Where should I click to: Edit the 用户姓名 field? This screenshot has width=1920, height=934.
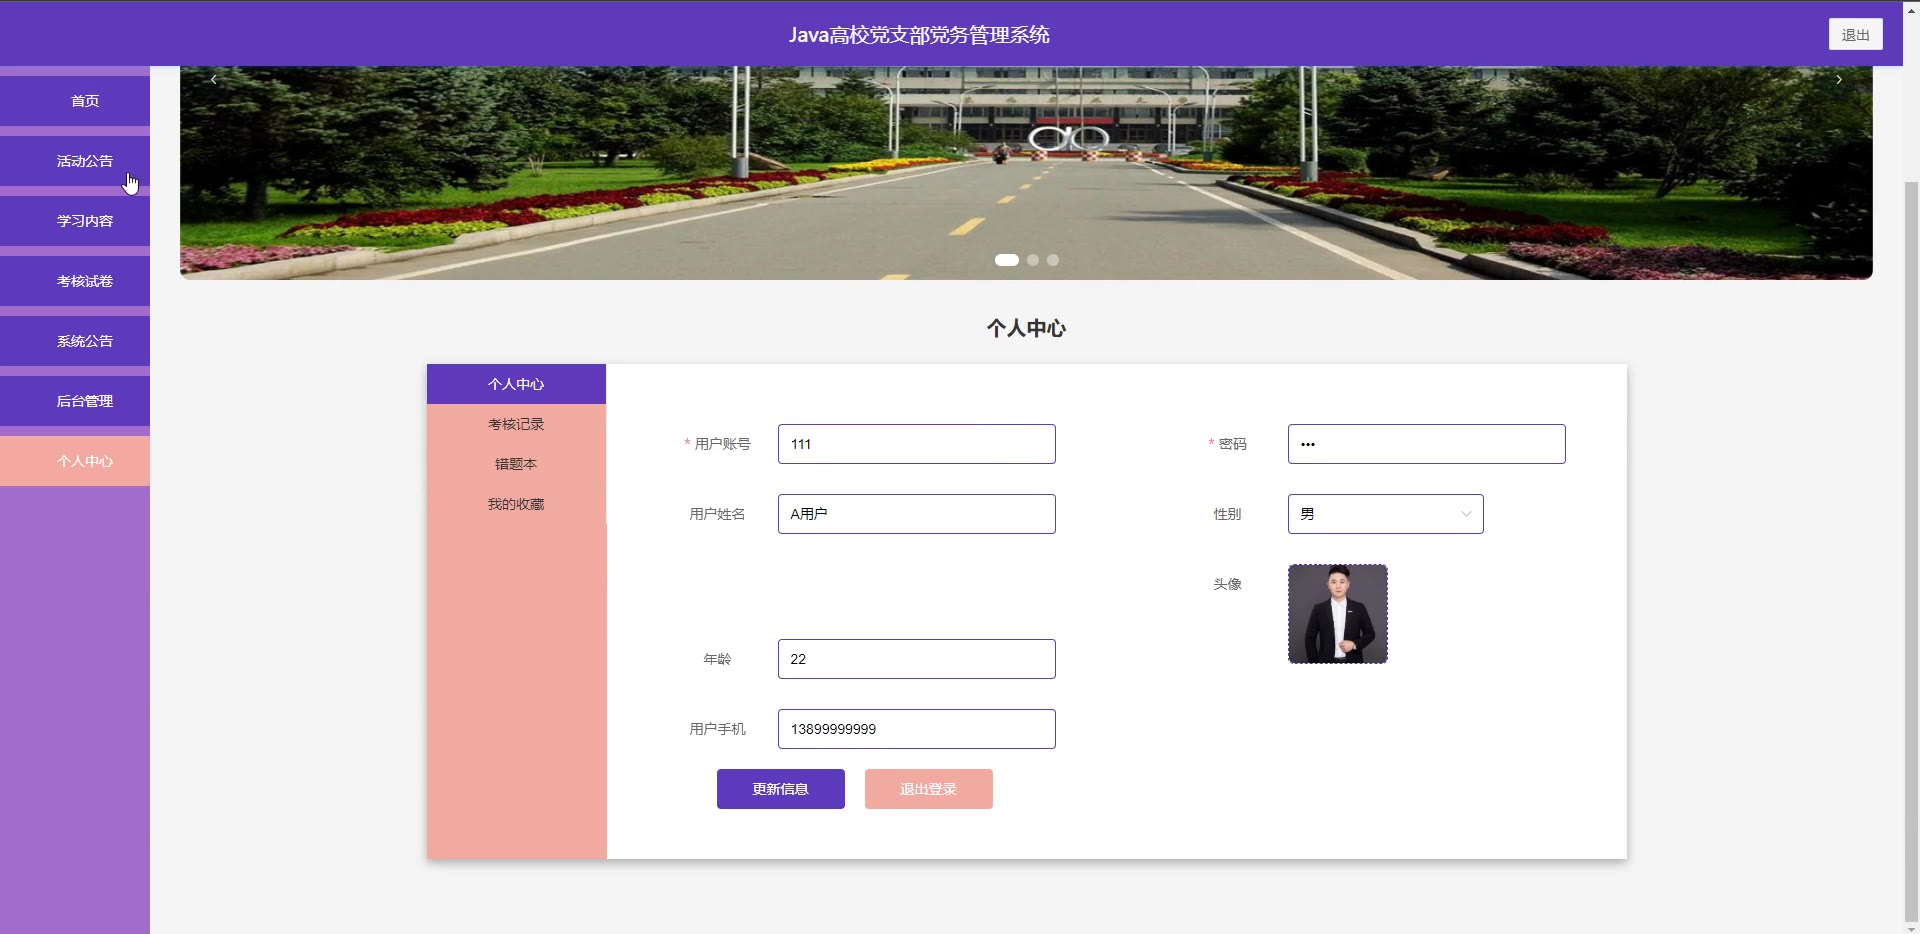(x=916, y=514)
